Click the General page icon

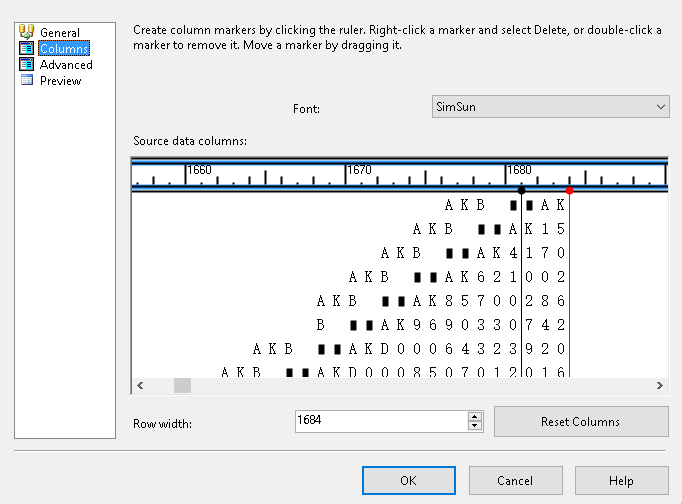click(27, 33)
